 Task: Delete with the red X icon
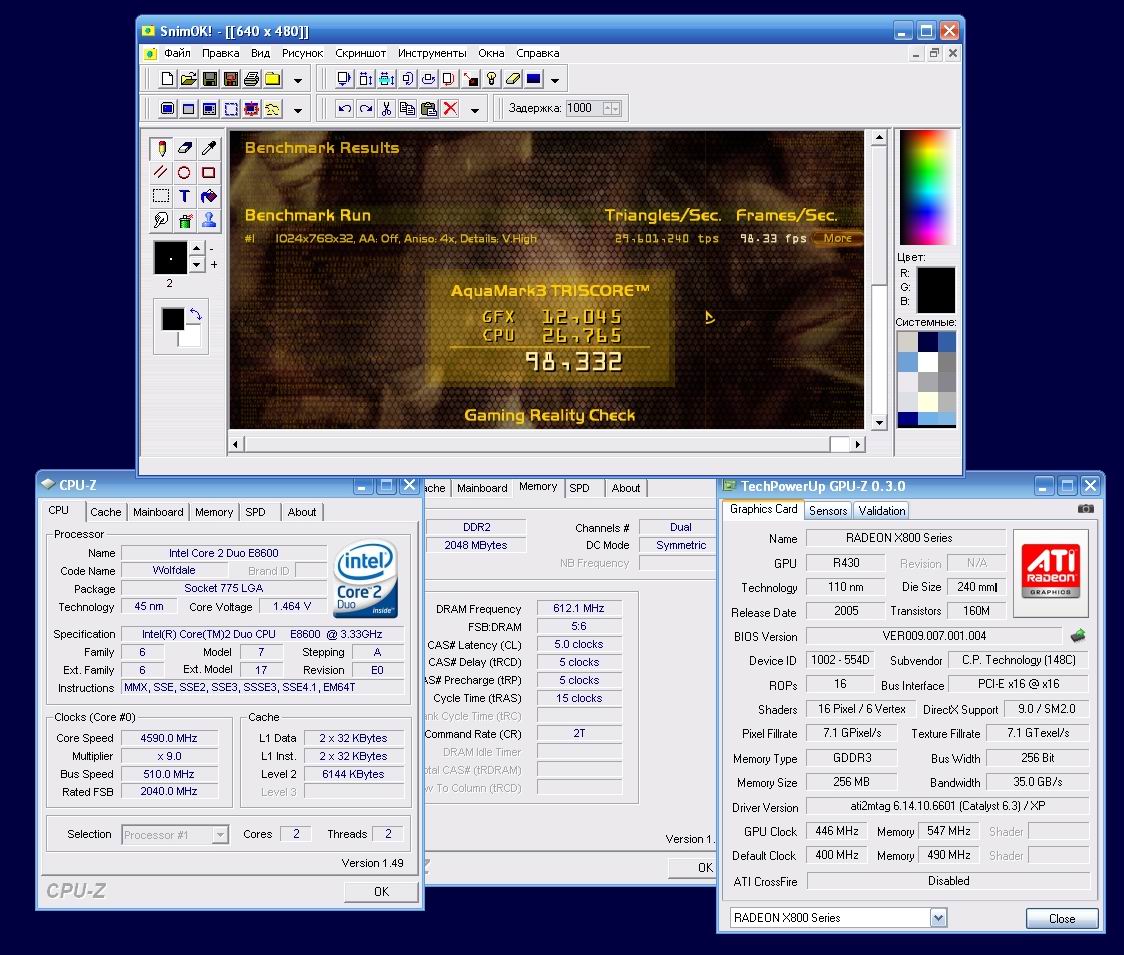pos(450,108)
